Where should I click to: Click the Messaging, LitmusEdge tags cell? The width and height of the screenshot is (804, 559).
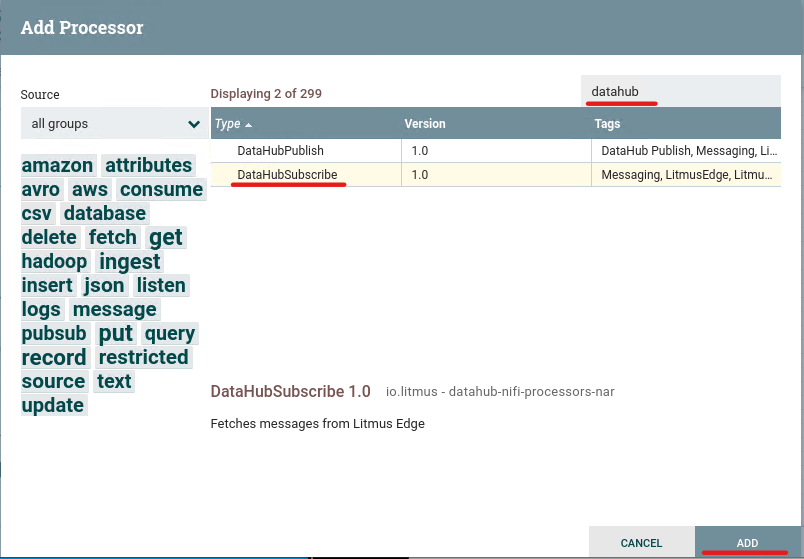pyautogui.click(x=686, y=175)
